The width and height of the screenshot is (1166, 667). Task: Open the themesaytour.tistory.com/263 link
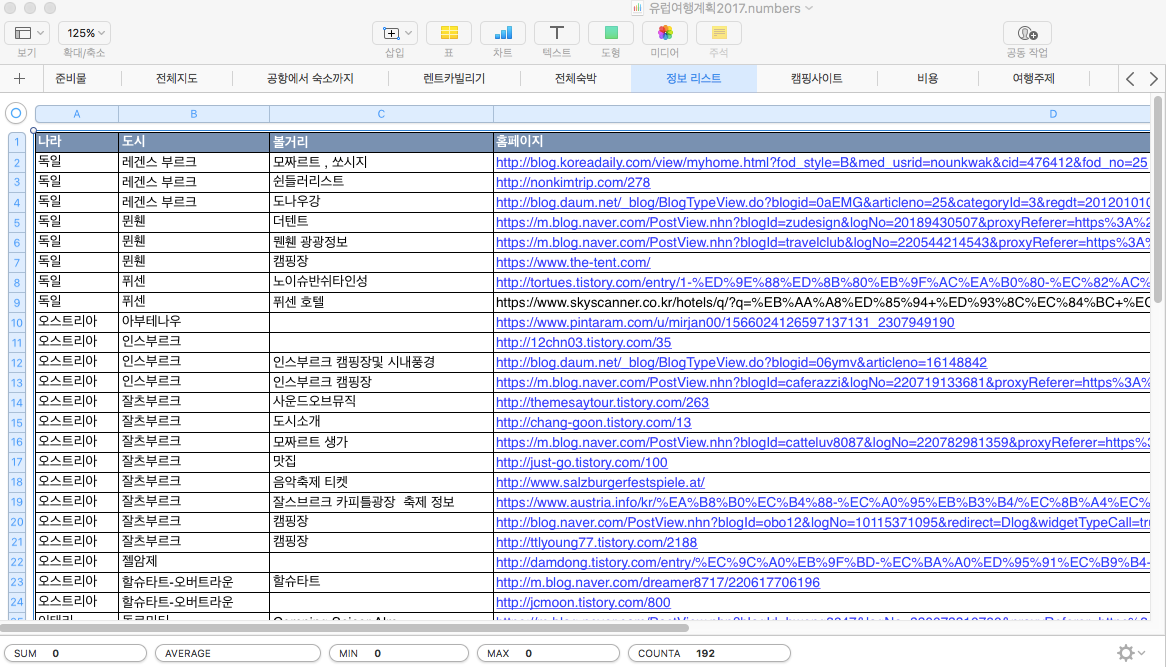coord(602,402)
